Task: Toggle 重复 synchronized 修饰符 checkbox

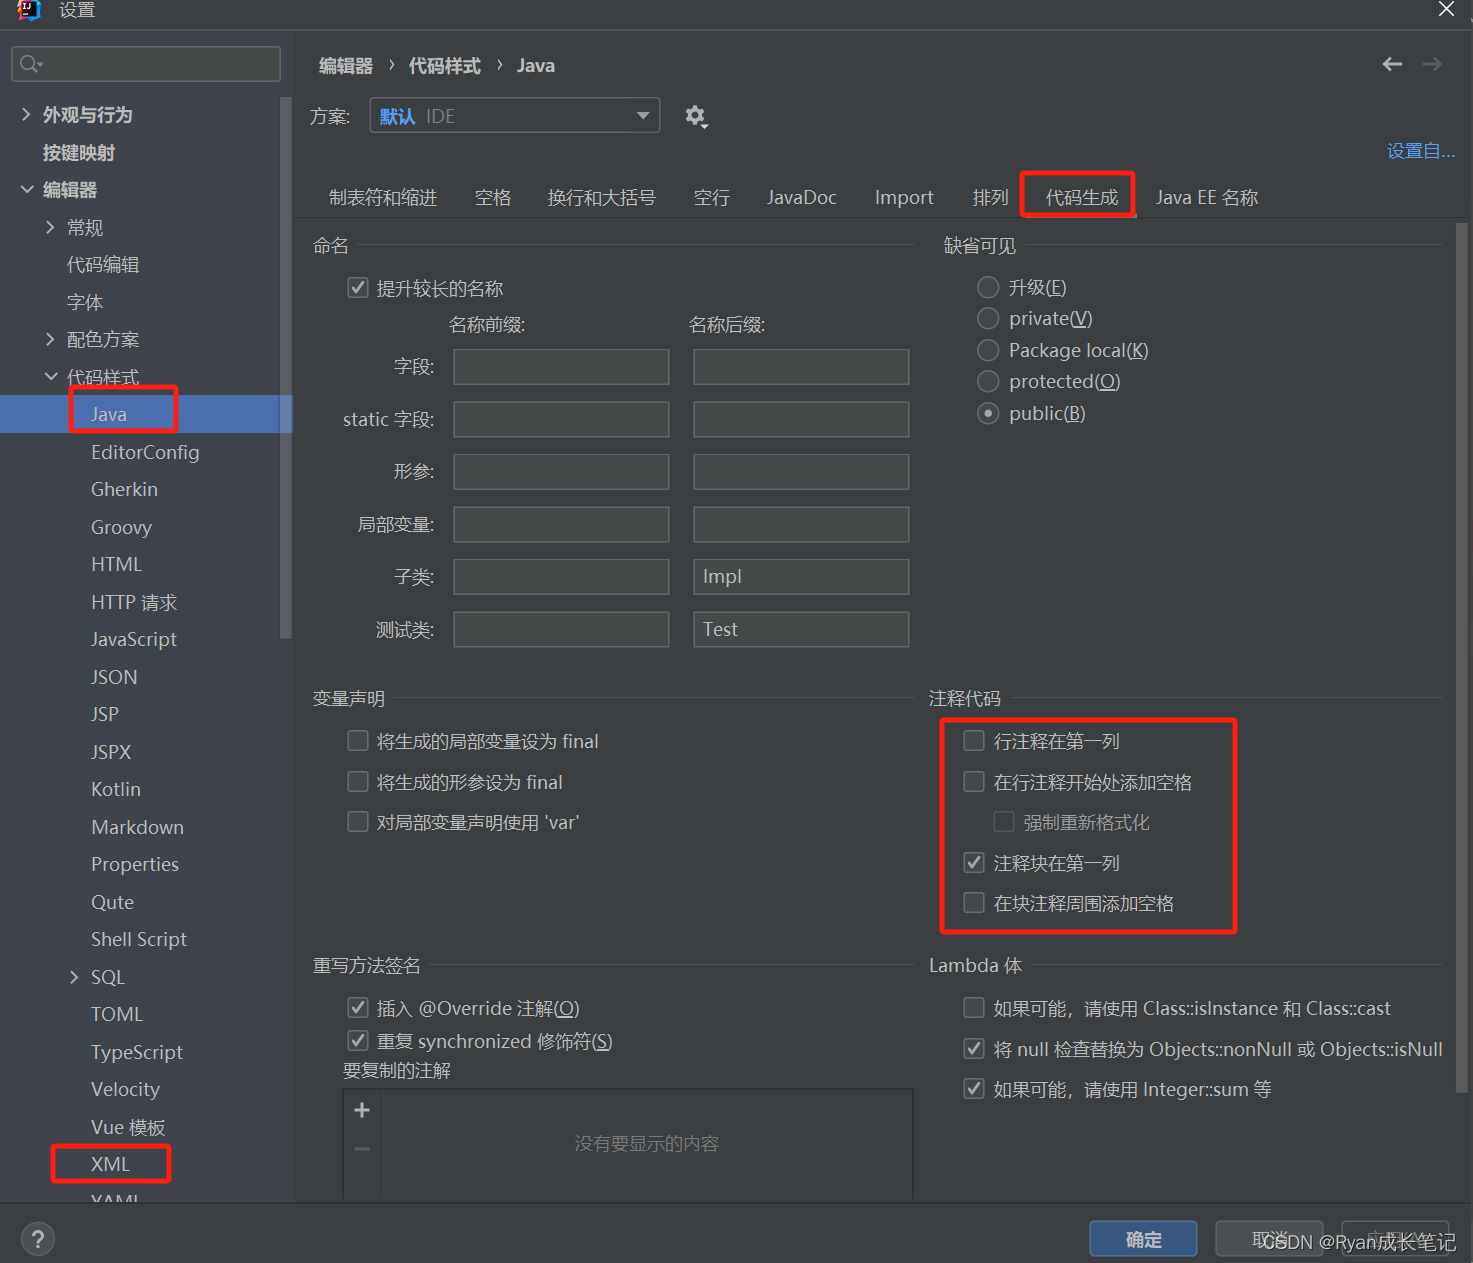Action: click(358, 1041)
